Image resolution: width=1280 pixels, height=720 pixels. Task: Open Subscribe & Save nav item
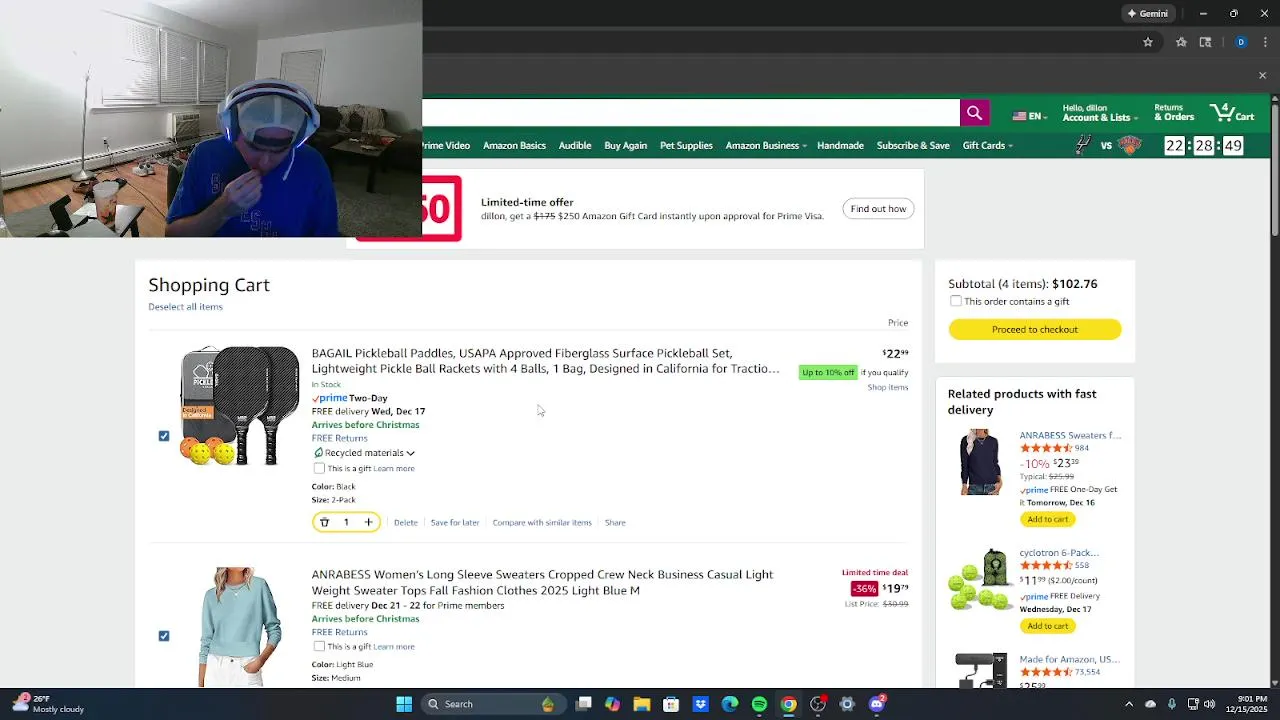(913, 146)
